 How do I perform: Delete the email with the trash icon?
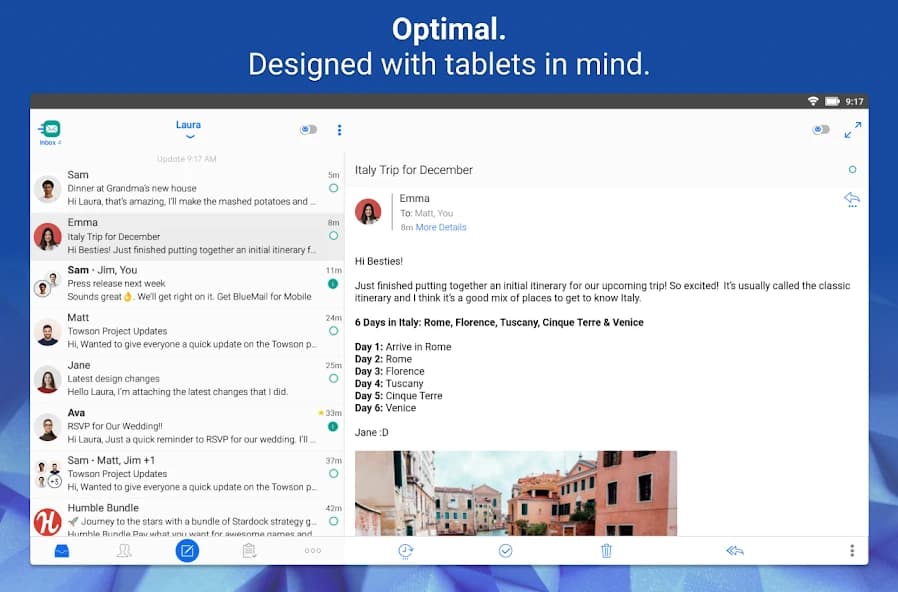point(606,551)
